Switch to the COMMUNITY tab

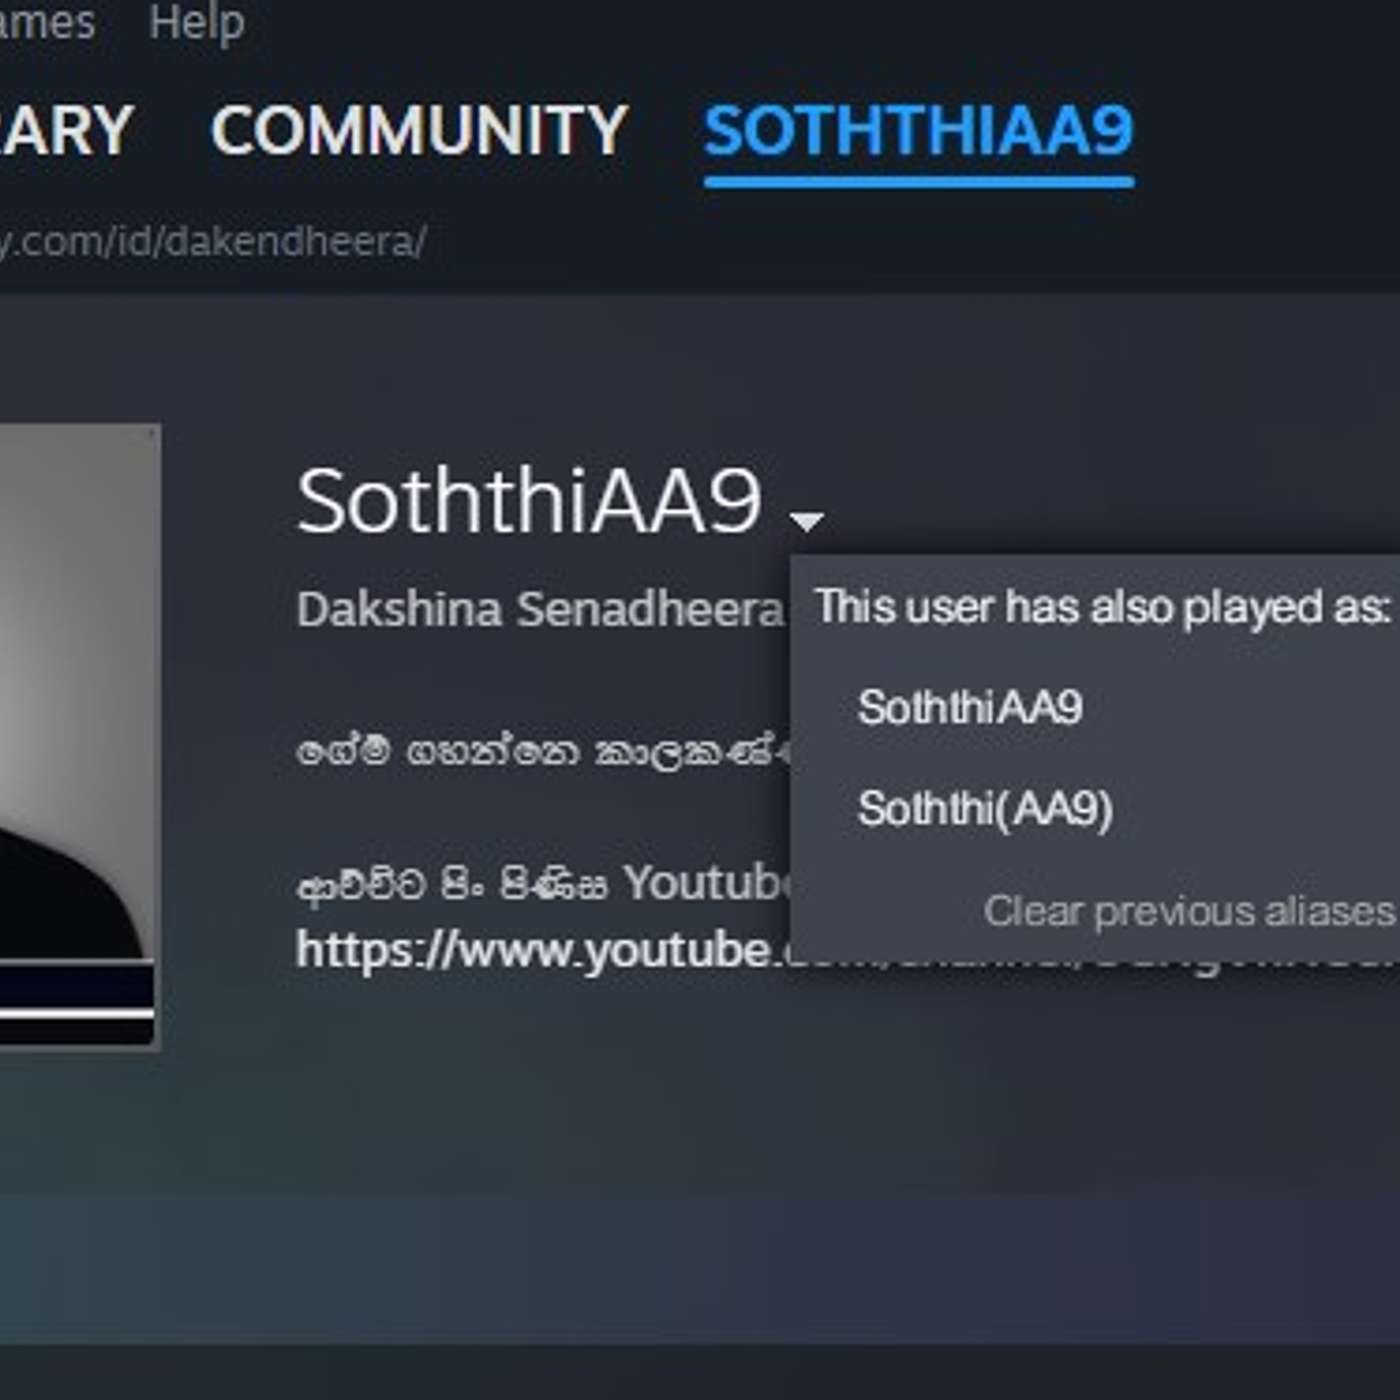coord(419,130)
